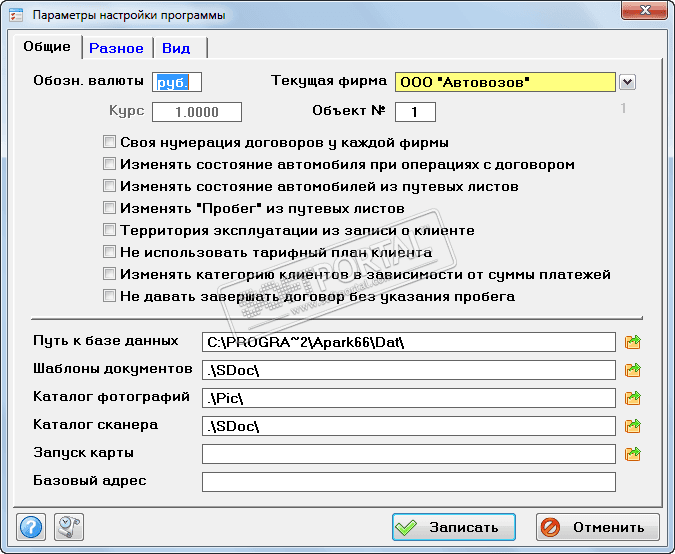
Task: Click the Курс label
Action: click(127, 111)
